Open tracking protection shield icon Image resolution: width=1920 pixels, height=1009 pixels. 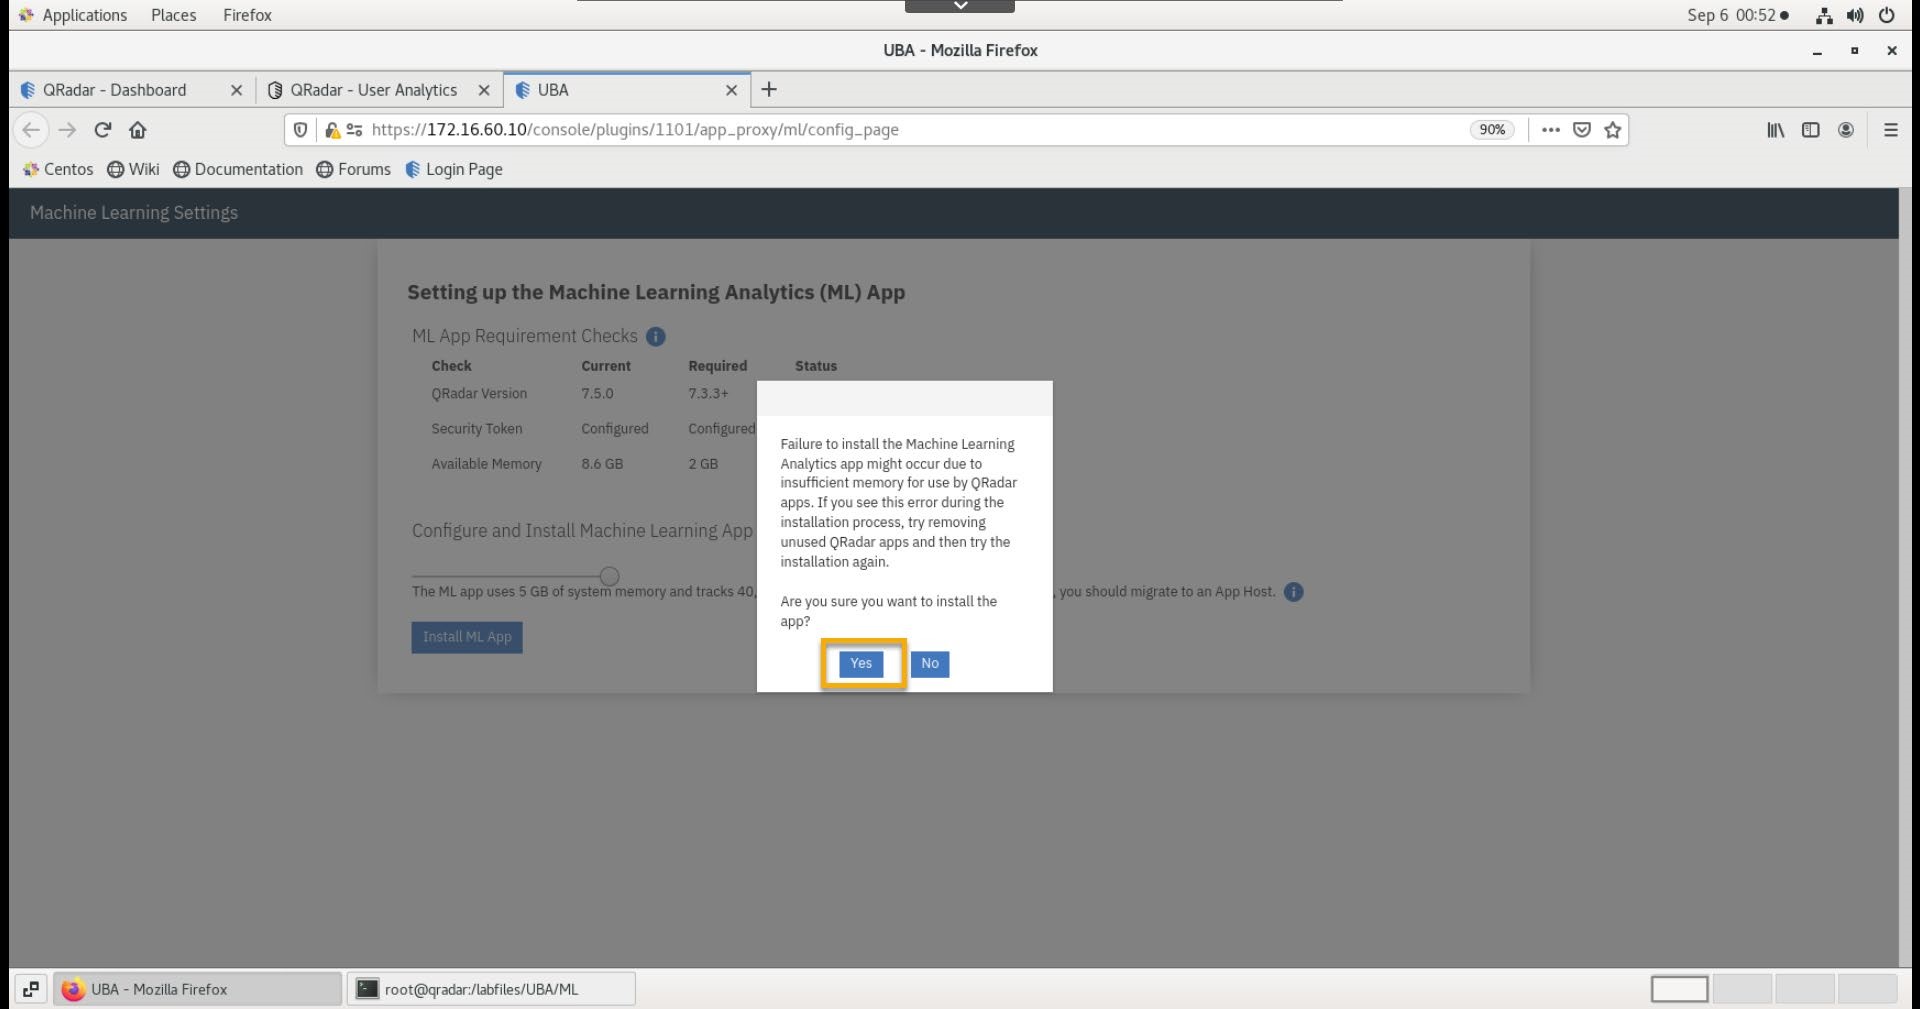click(300, 130)
